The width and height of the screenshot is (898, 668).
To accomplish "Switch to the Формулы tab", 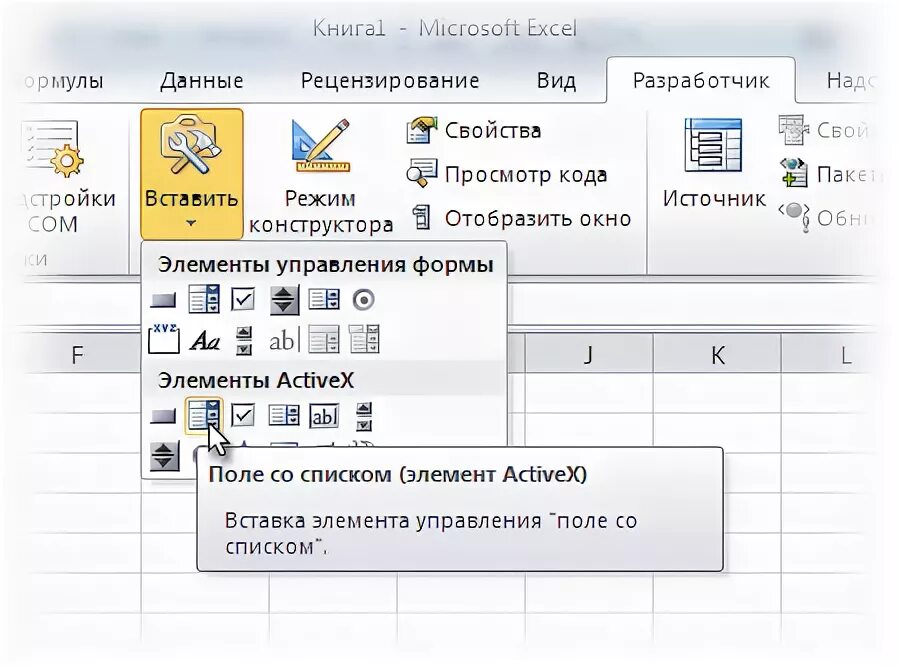I will coord(63,81).
